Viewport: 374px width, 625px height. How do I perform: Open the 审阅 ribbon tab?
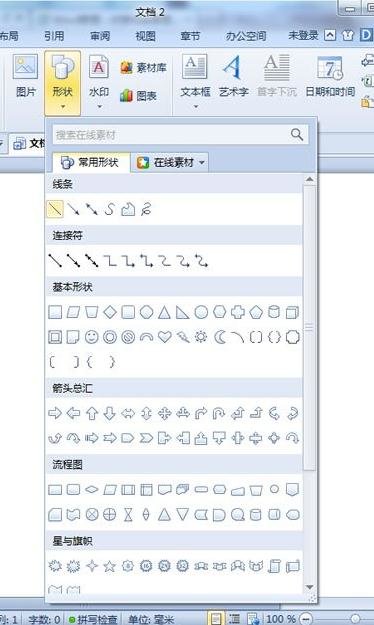(100, 36)
